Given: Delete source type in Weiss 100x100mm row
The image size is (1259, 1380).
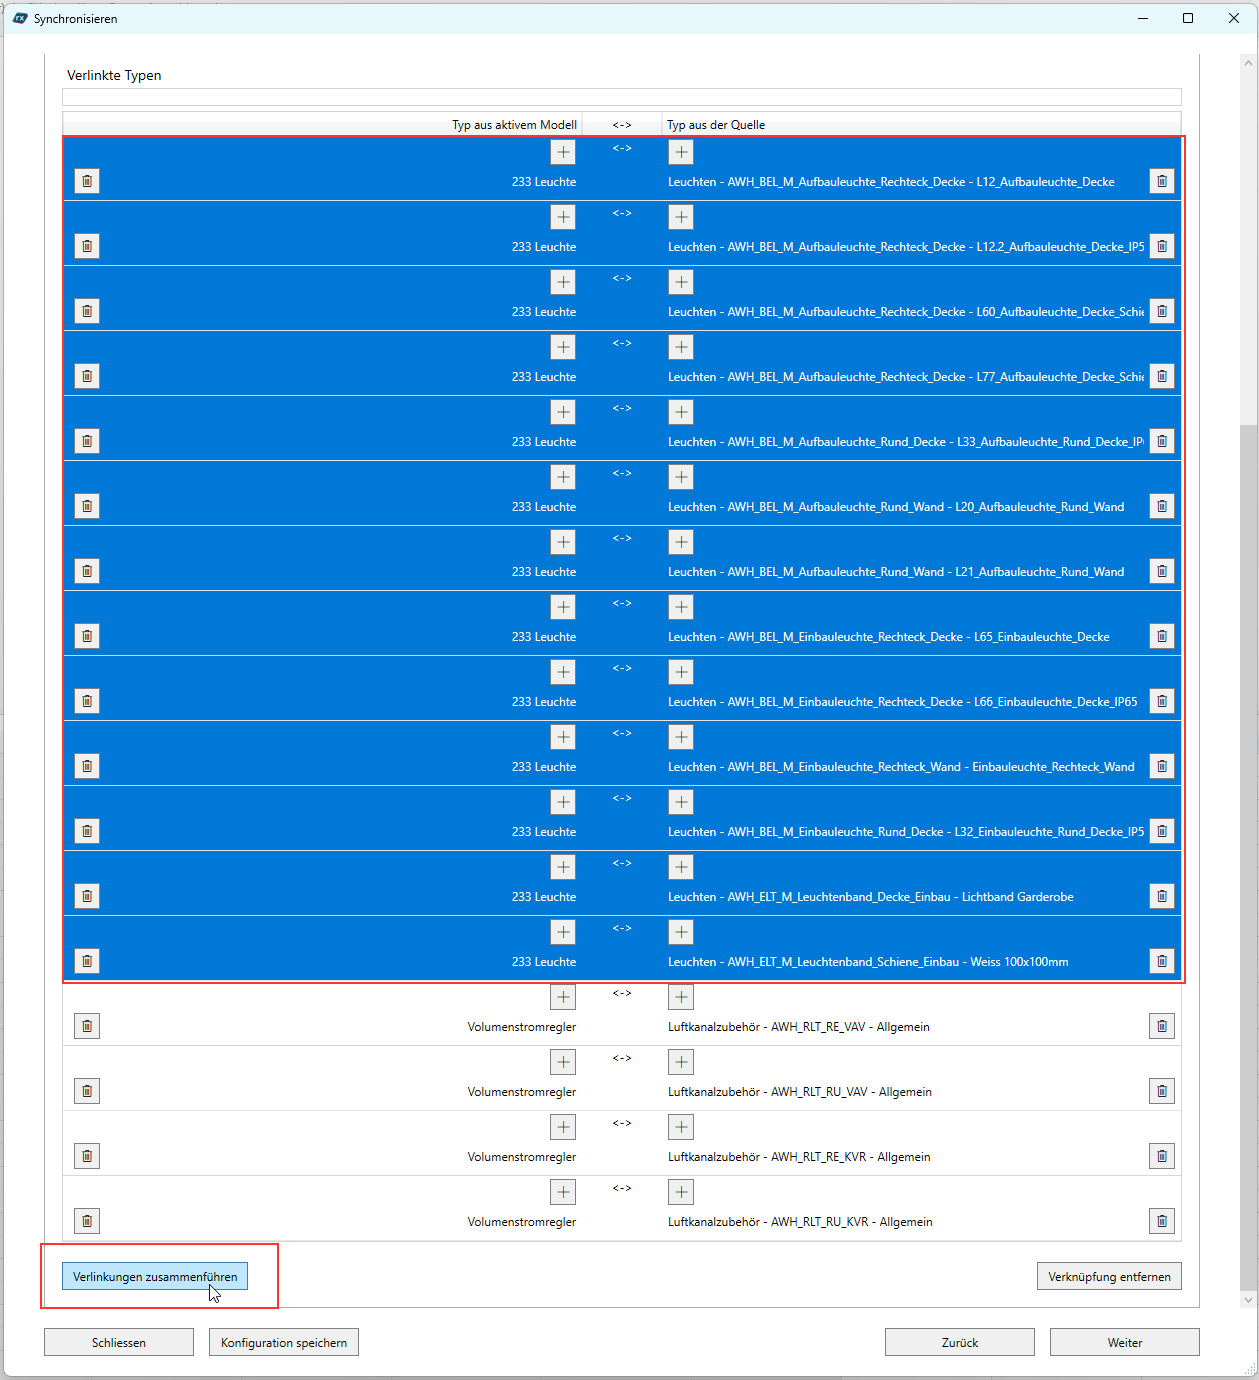Looking at the screenshot, I should (x=1161, y=961).
